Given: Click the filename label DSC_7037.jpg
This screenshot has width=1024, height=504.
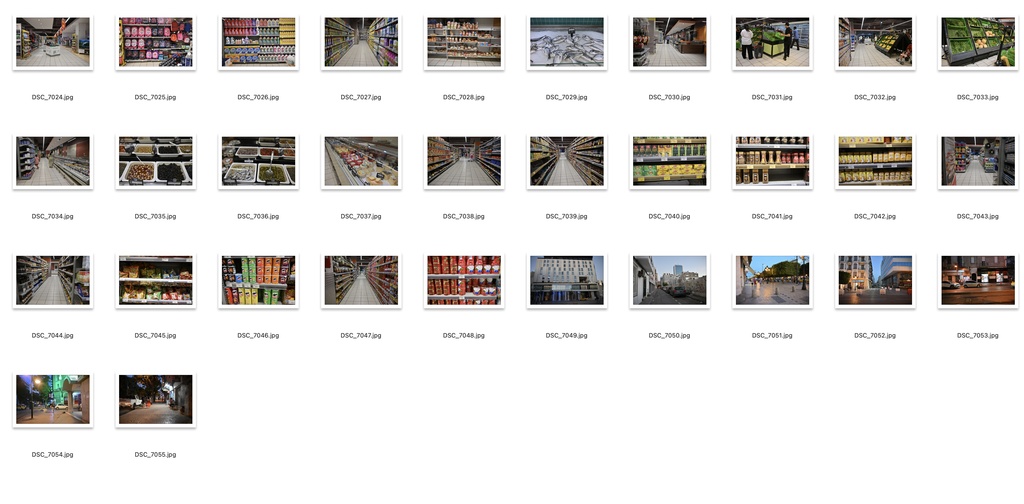Looking at the screenshot, I should (x=361, y=216).
